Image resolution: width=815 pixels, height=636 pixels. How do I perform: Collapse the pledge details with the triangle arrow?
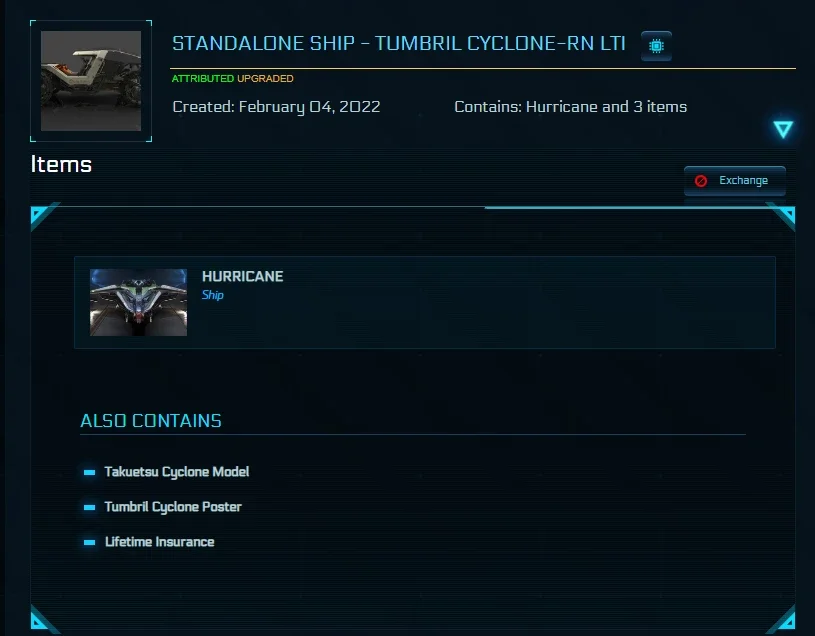coord(783,129)
